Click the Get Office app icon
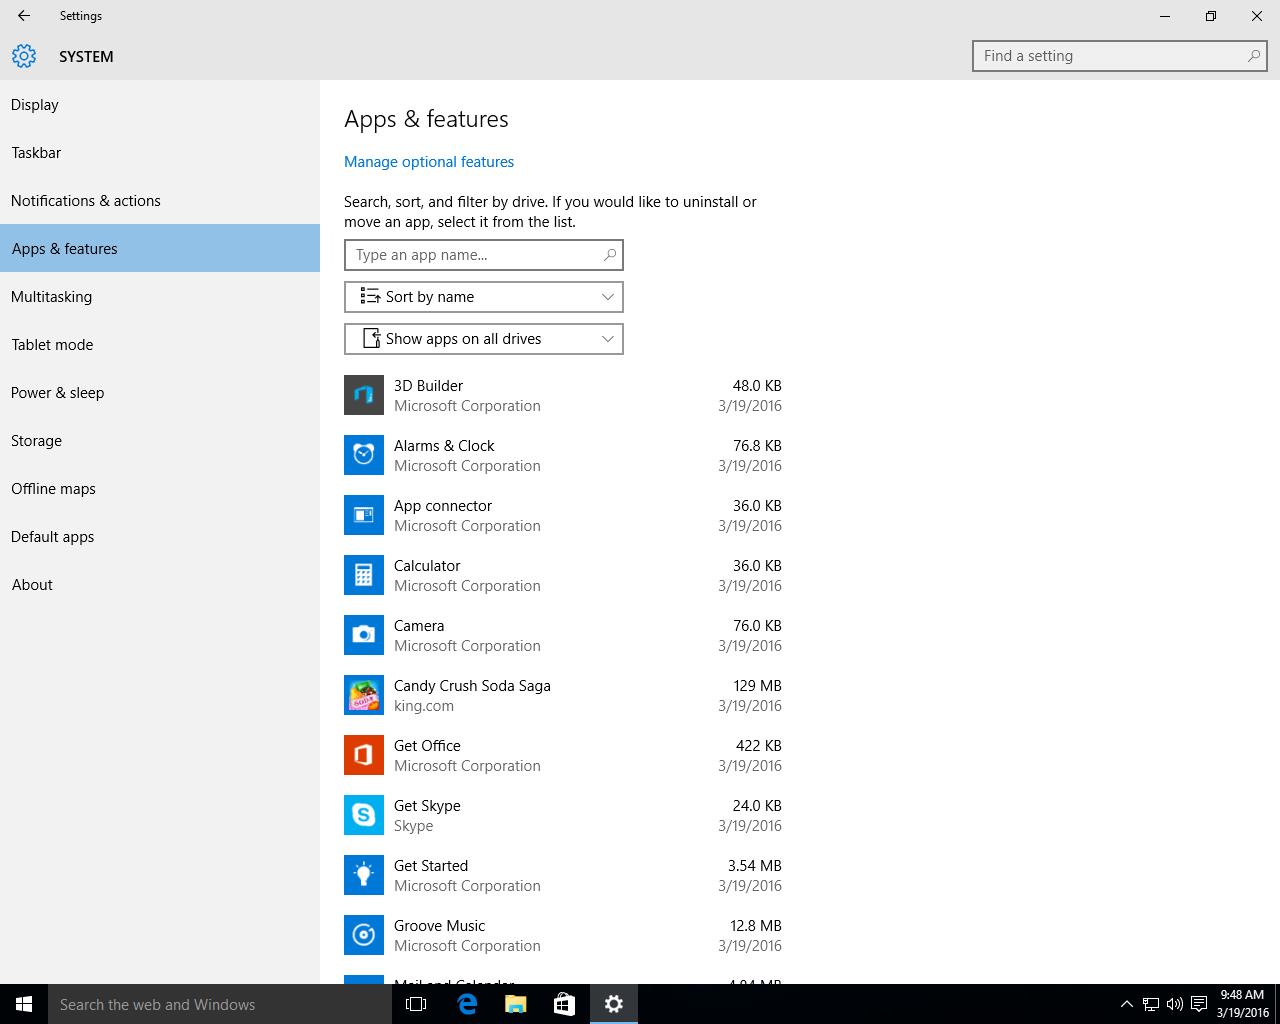Viewport: 1280px width, 1024px height. pyautogui.click(x=364, y=755)
